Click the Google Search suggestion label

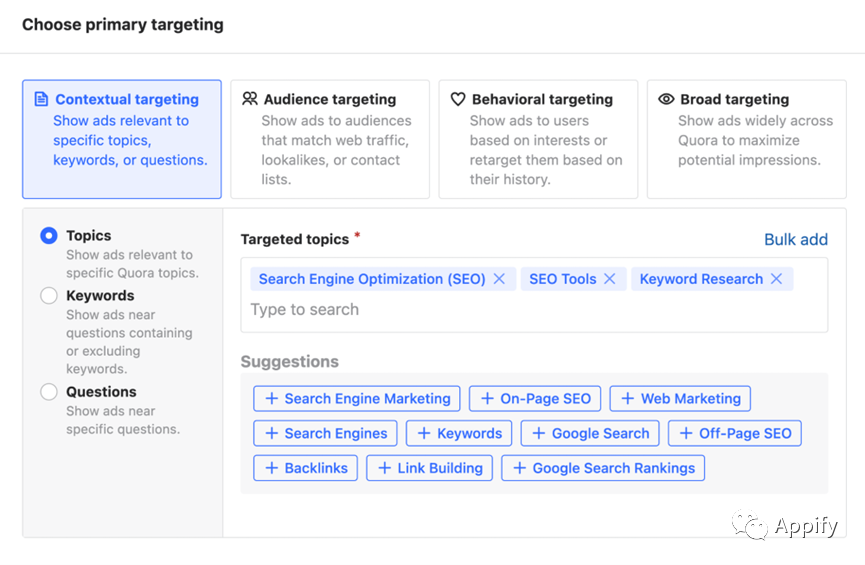point(601,433)
